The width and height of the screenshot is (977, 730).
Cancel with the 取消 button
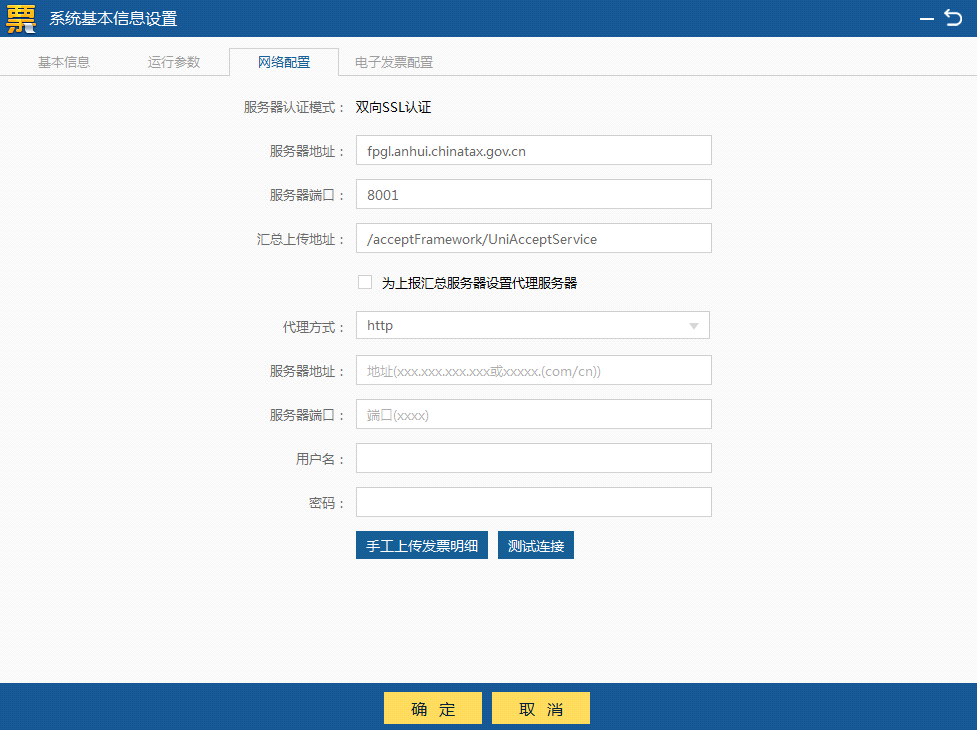tap(541, 708)
